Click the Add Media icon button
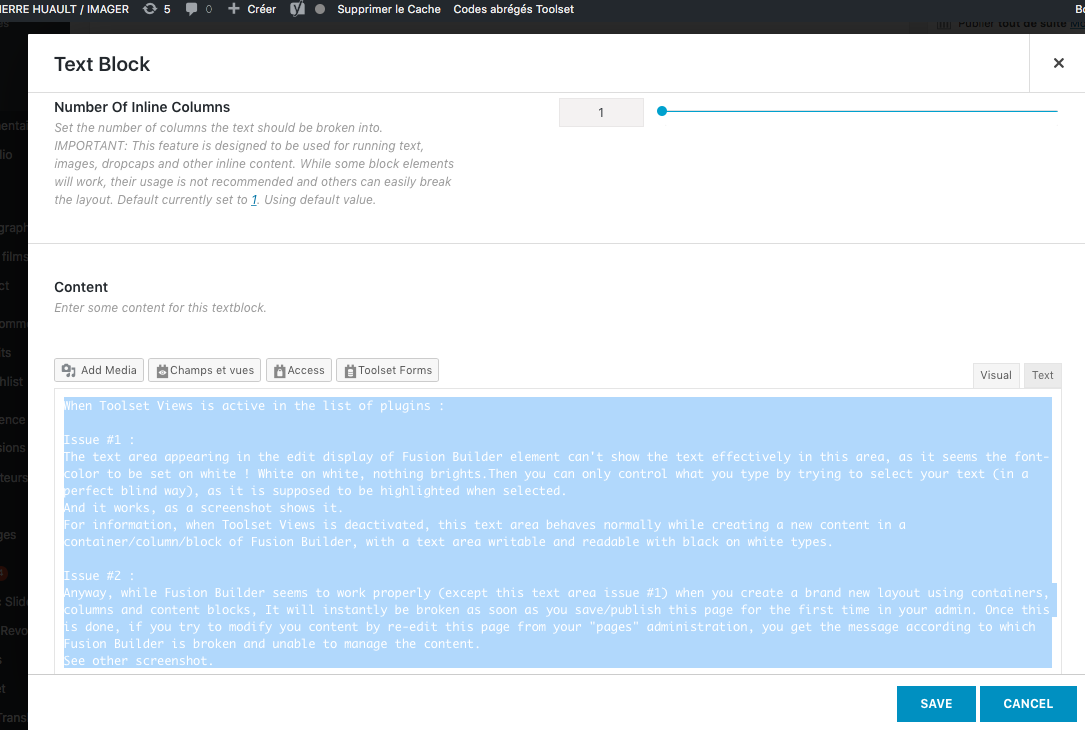The image size is (1085, 730). 99,370
